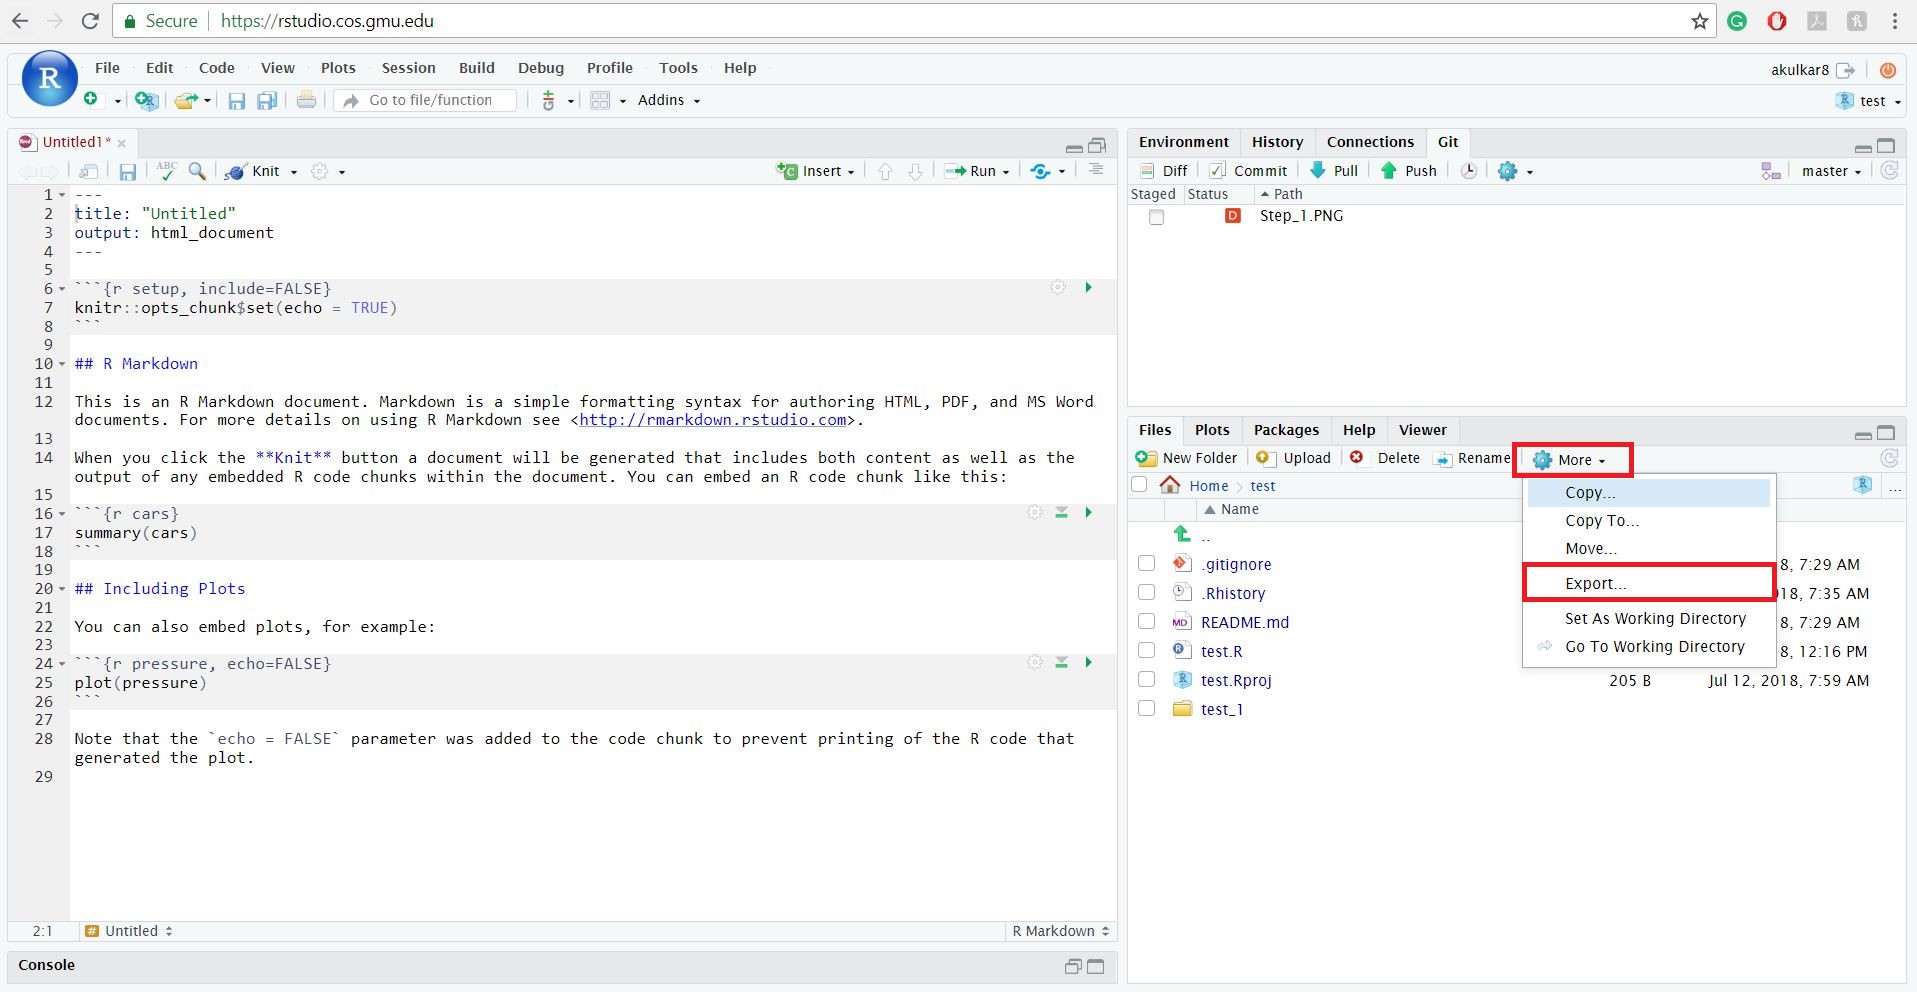This screenshot has height=992, width=1917.
Task: Click the show in new window icon
Action: (x=89, y=171)
